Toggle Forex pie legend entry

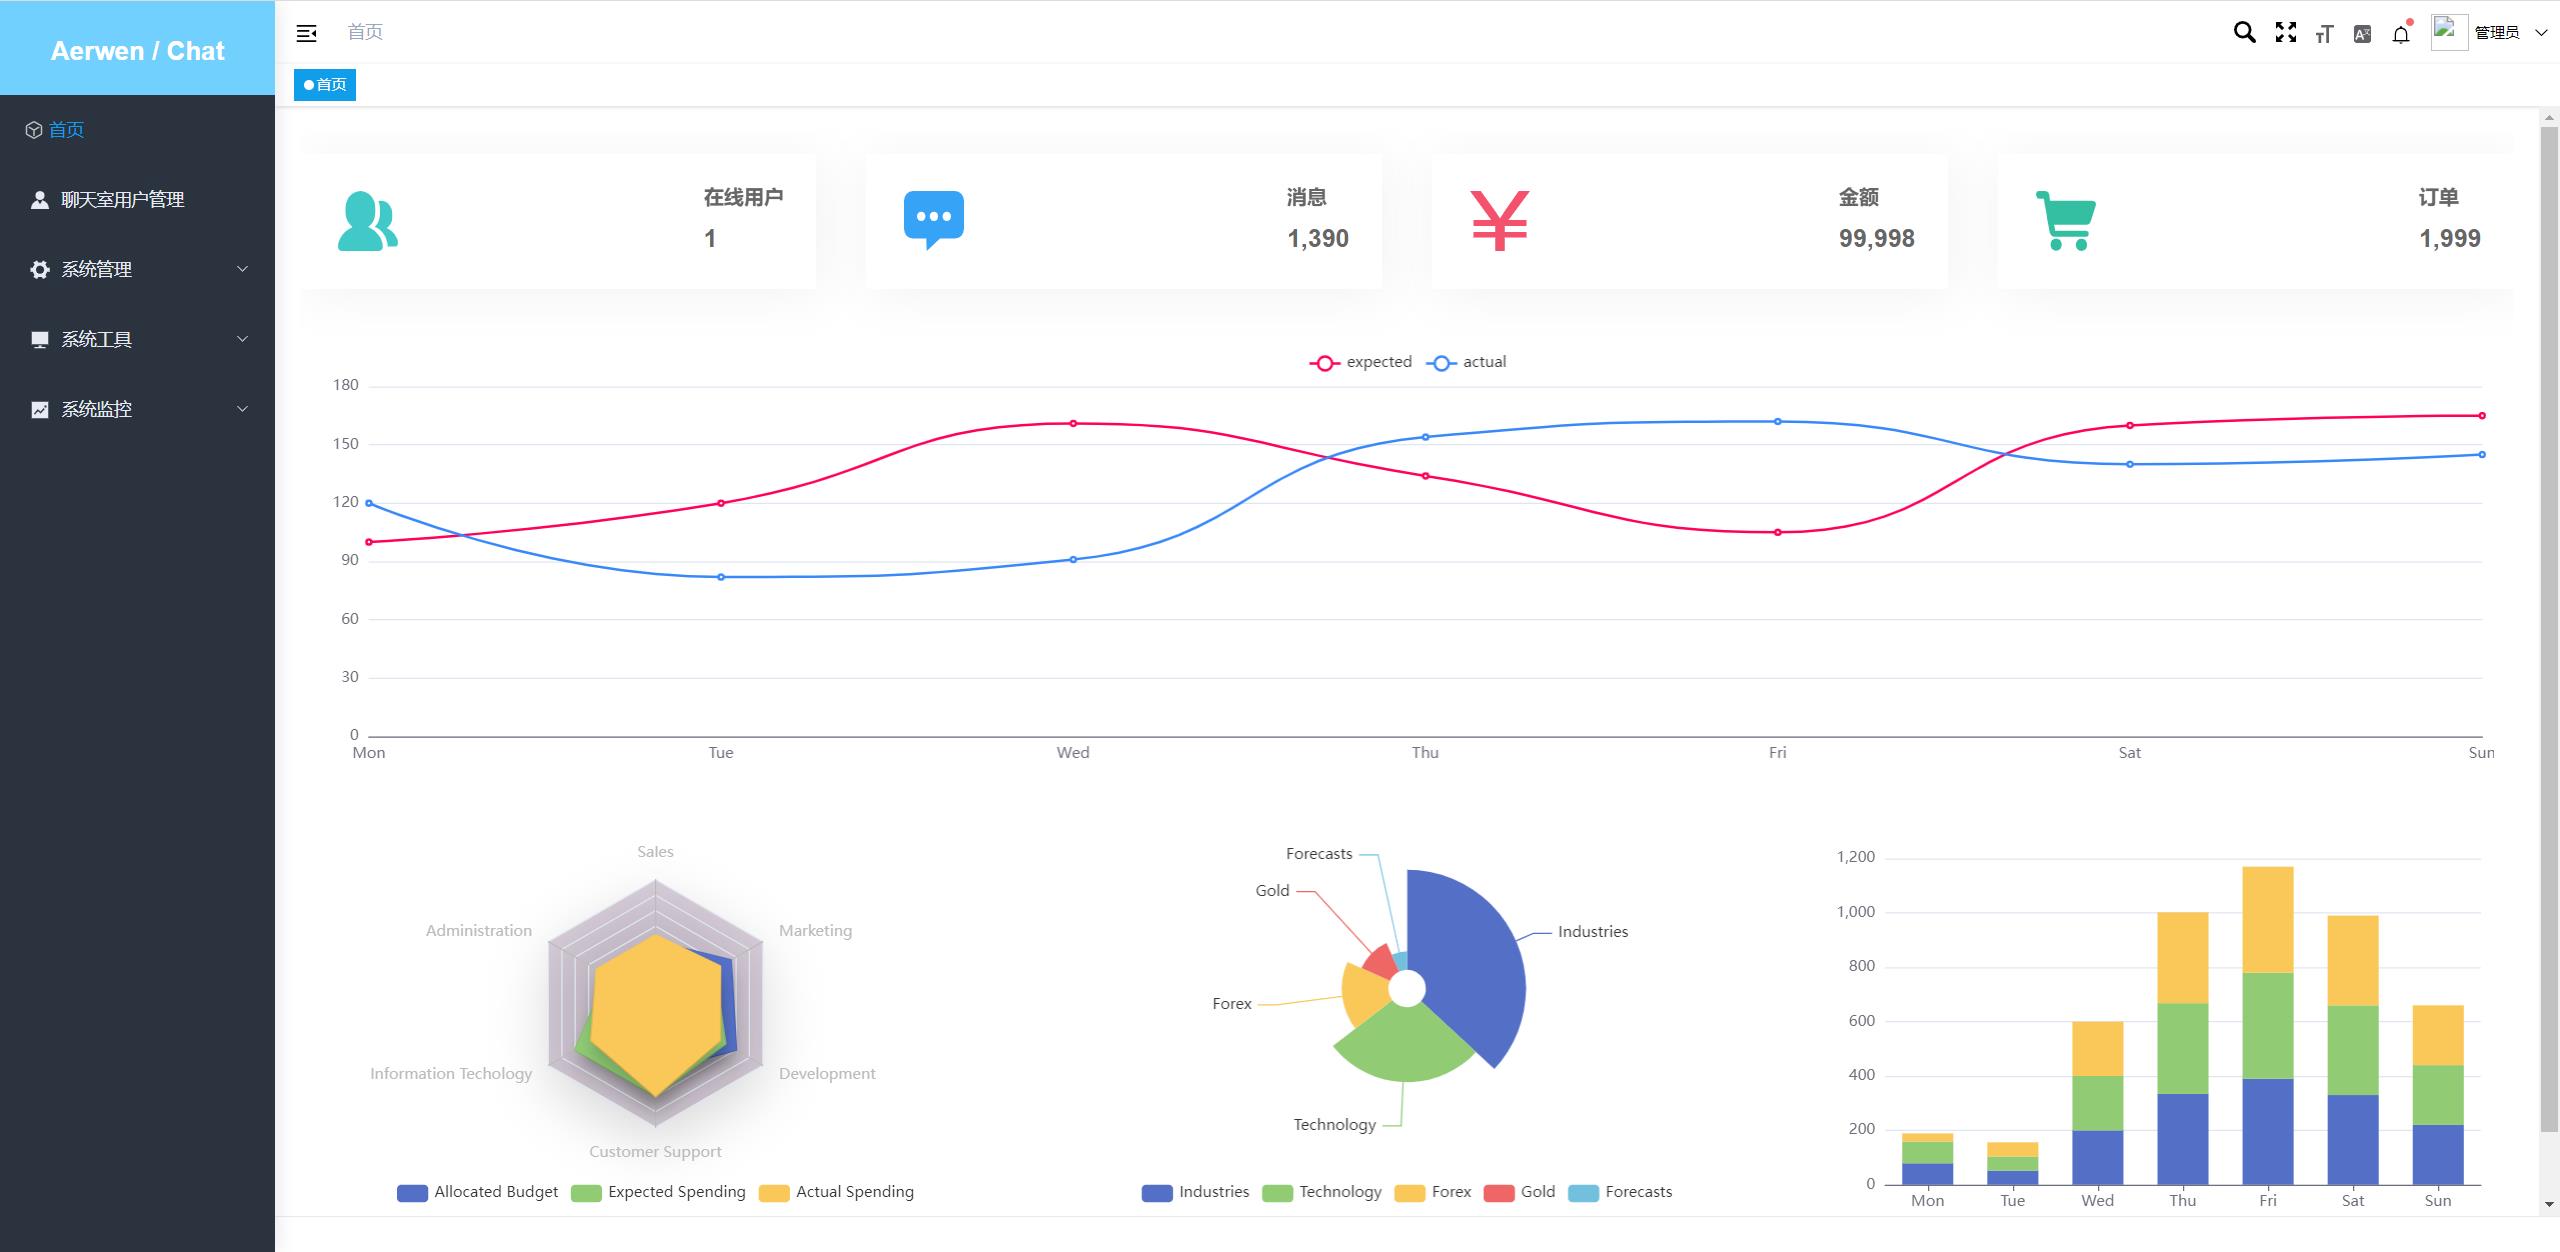1433,1192
